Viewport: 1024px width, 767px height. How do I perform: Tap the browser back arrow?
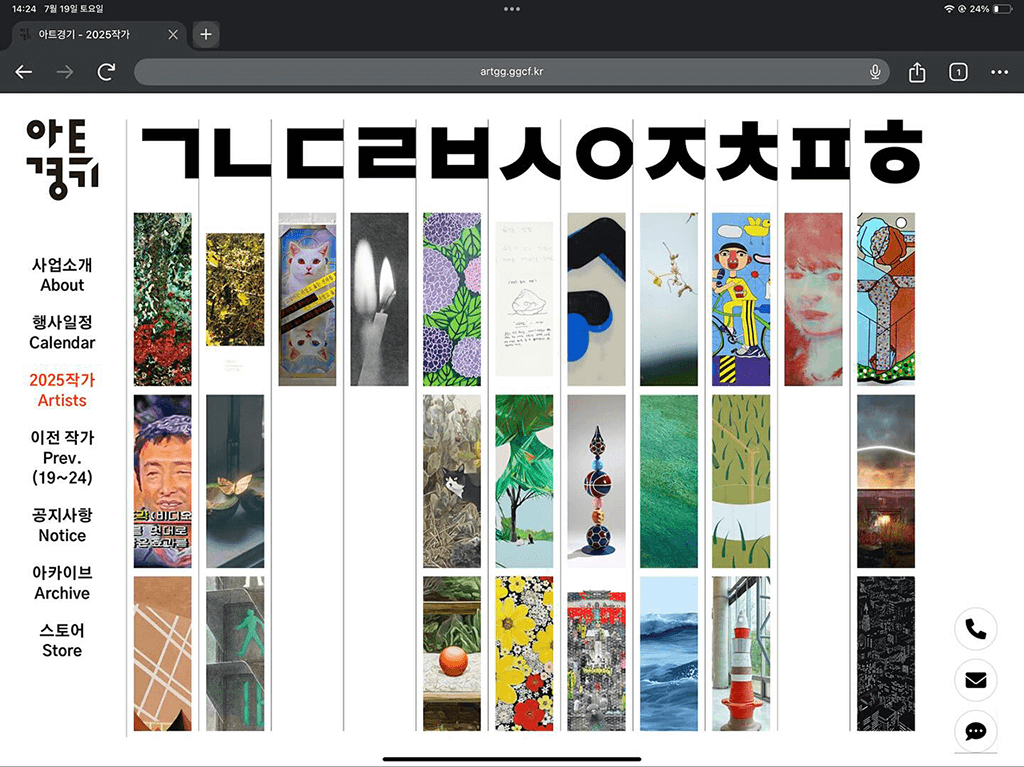tap(24, 72)
